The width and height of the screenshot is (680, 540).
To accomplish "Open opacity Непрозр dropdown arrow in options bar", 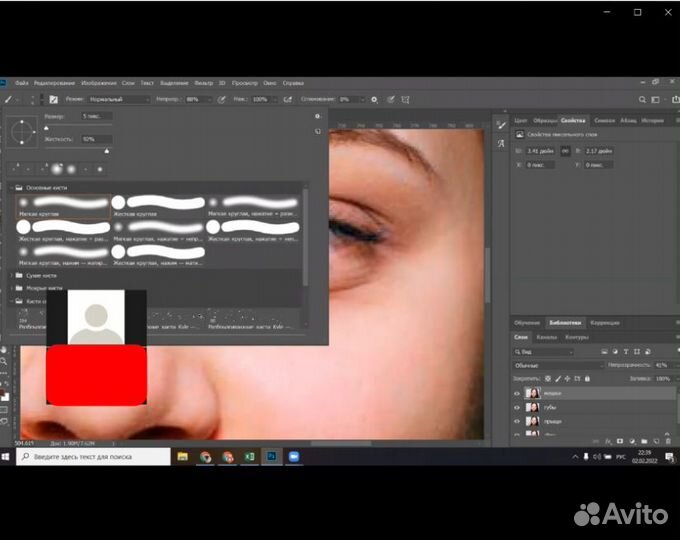I will pos(209,100).
